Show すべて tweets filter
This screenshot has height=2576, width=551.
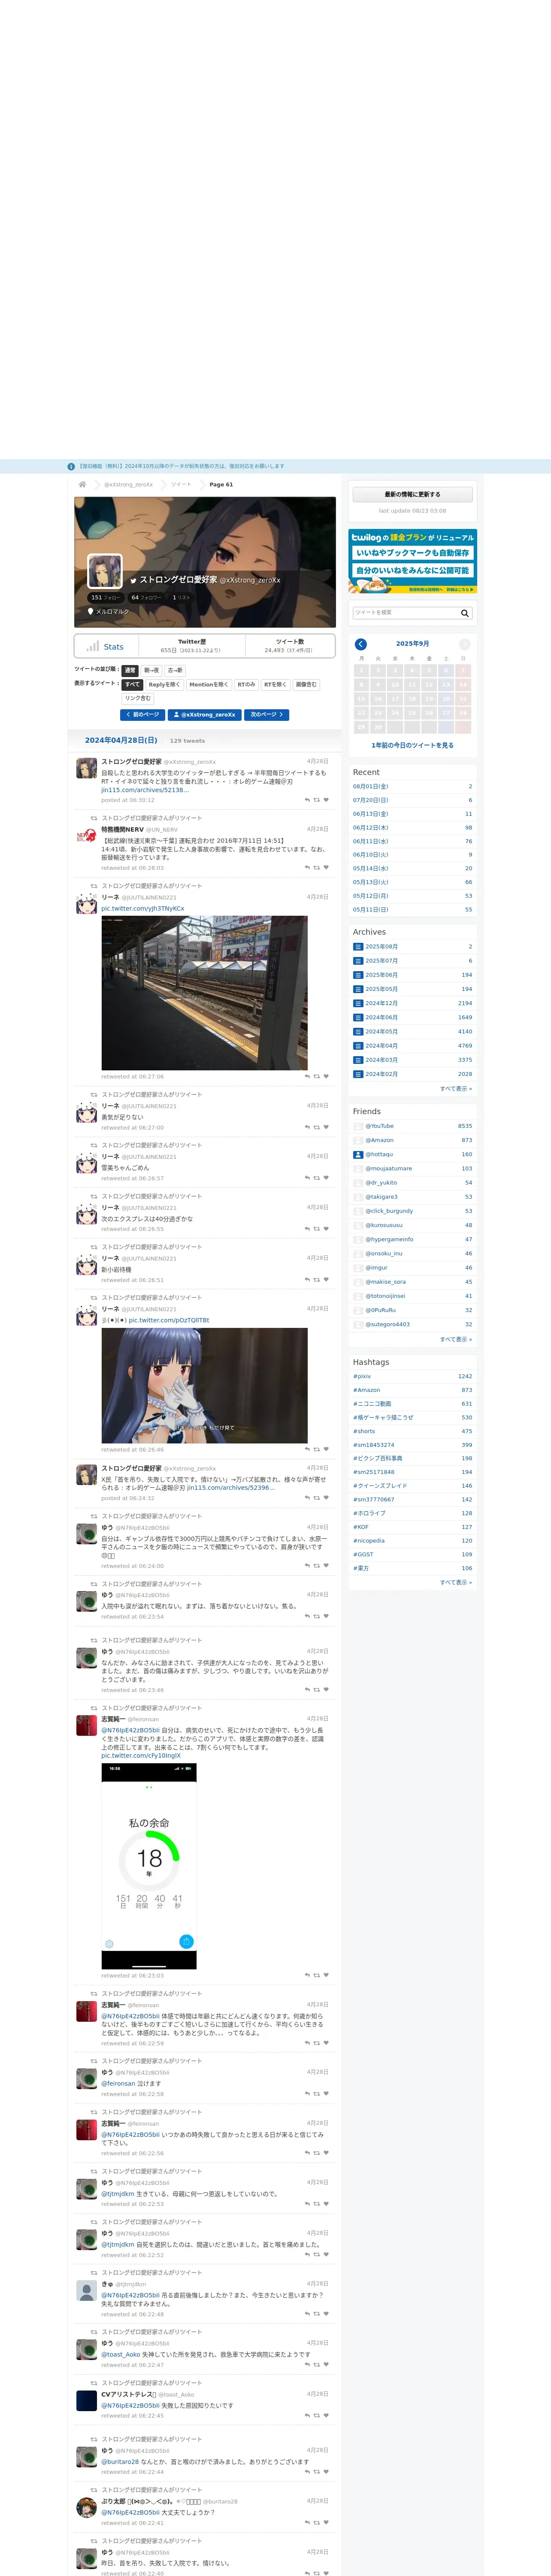click(133, 685)
